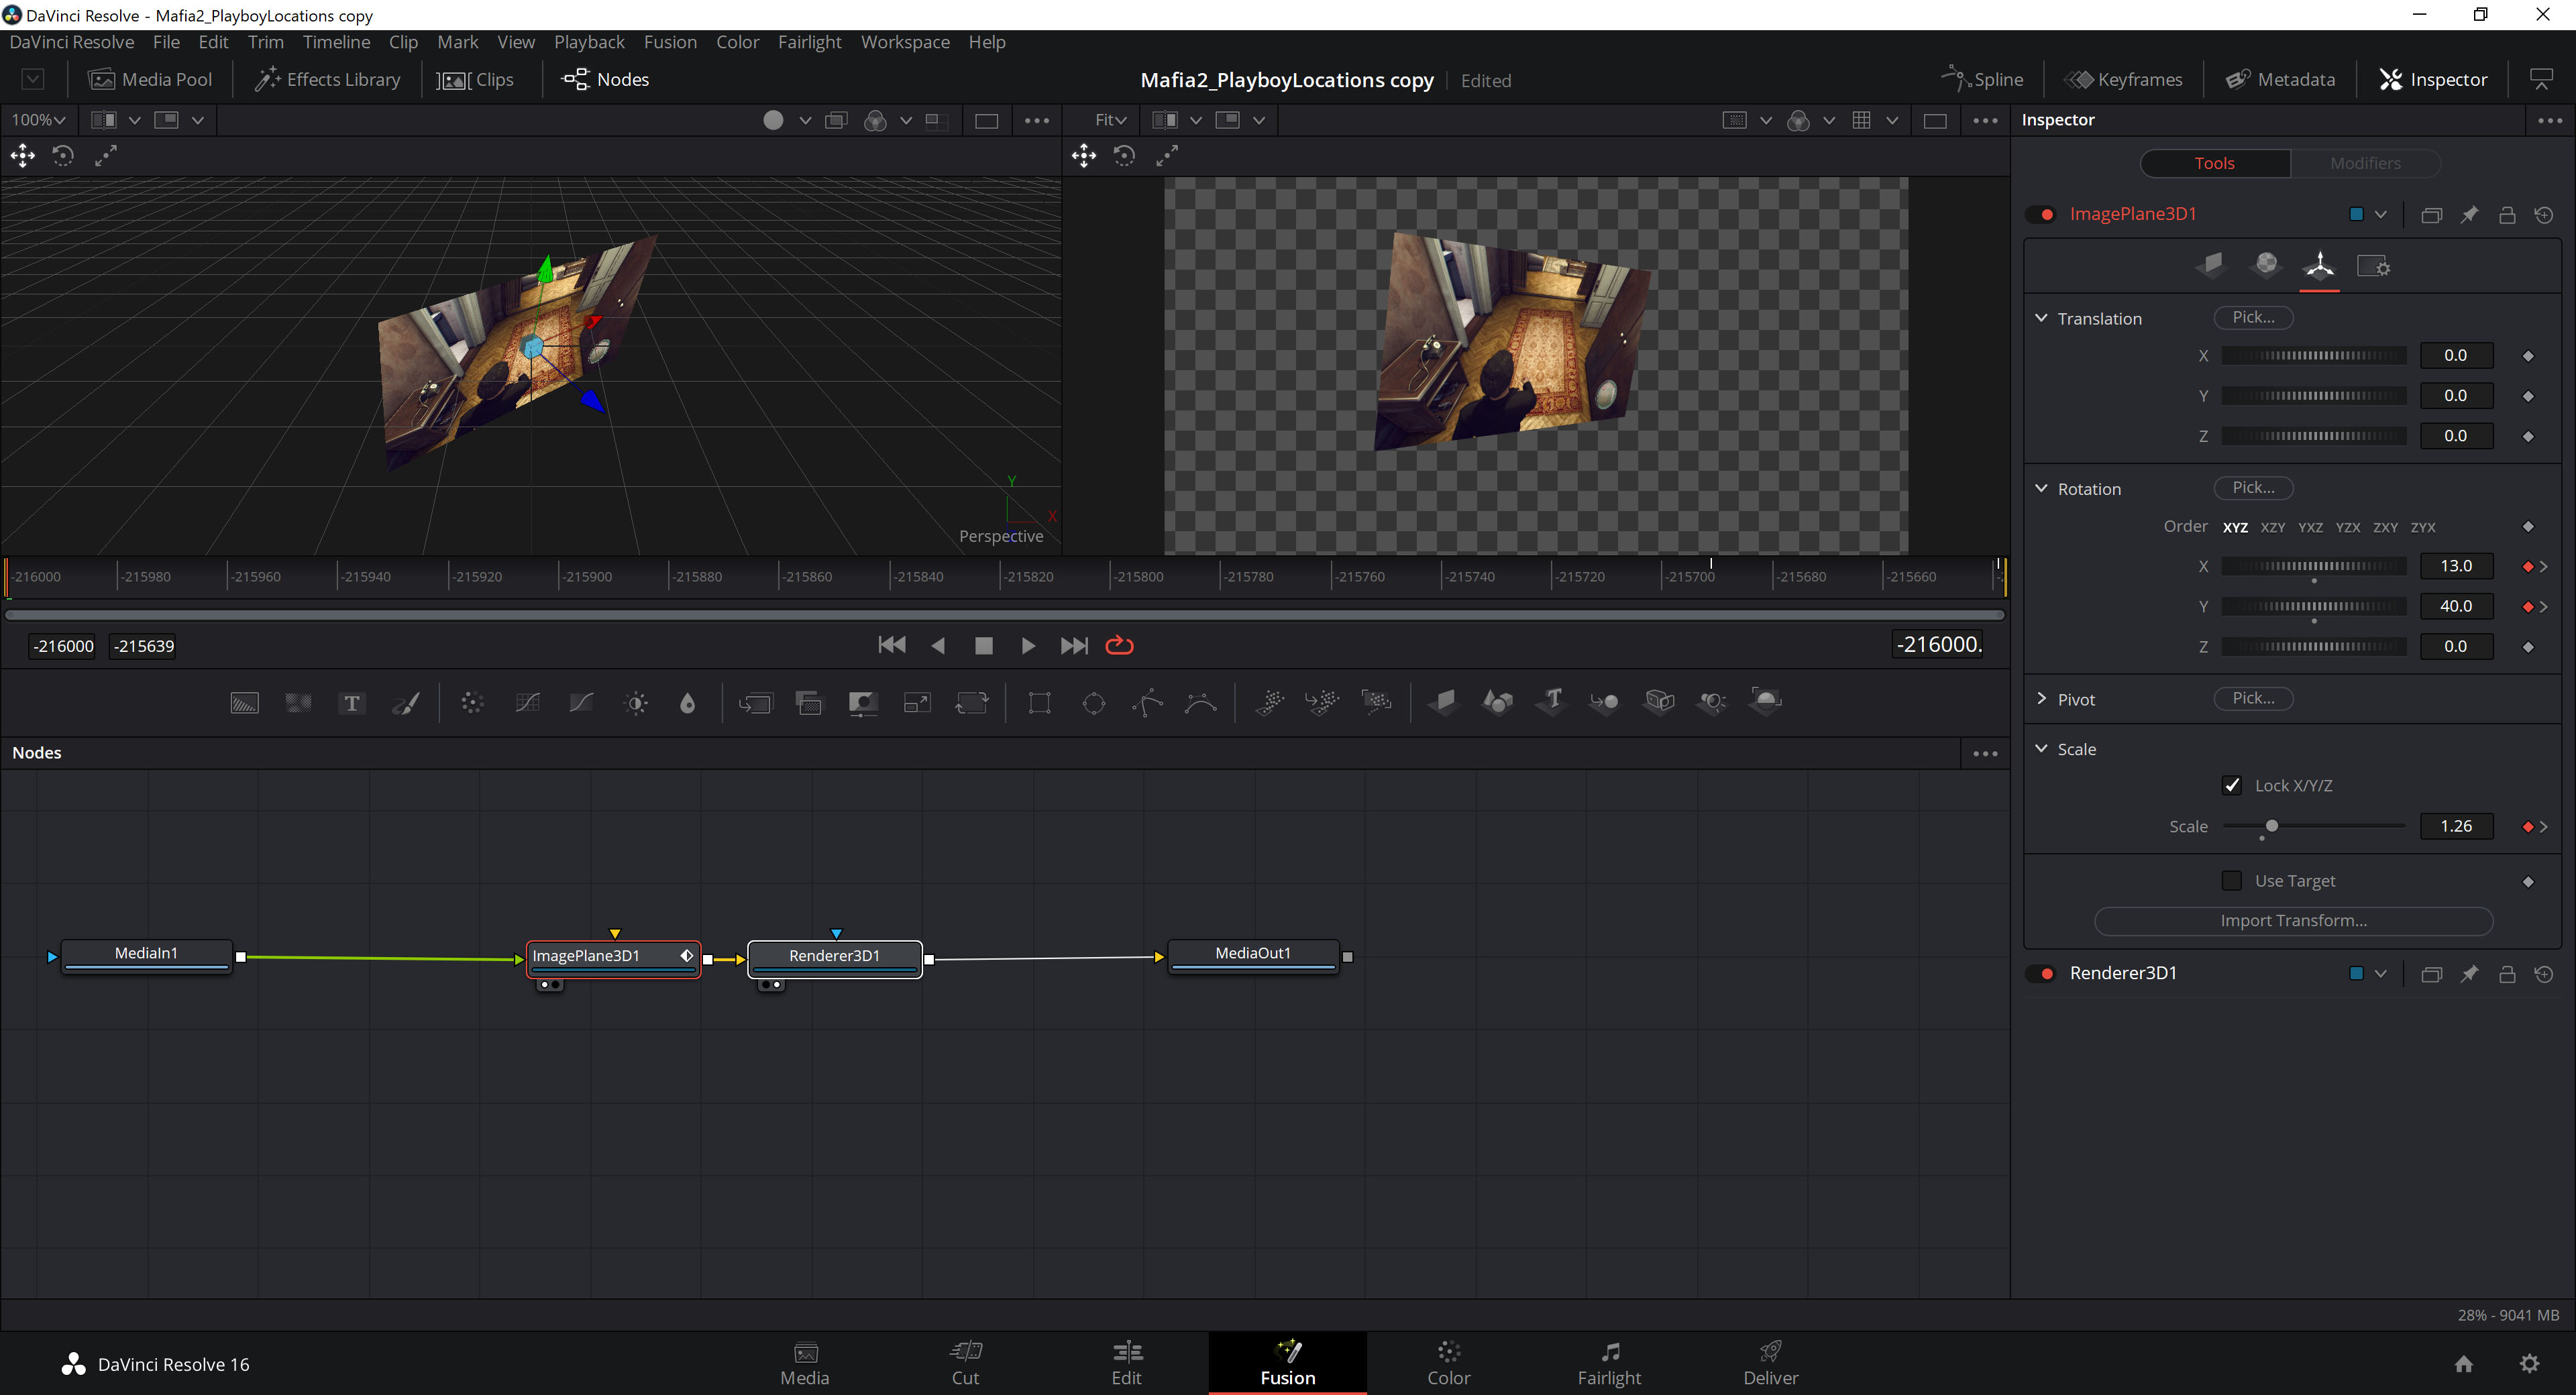The width and height of the screenshot is (2576, 1395).
Task: Pin the ImagePlane3D1 inspector controls
Action: (2469, 214)
